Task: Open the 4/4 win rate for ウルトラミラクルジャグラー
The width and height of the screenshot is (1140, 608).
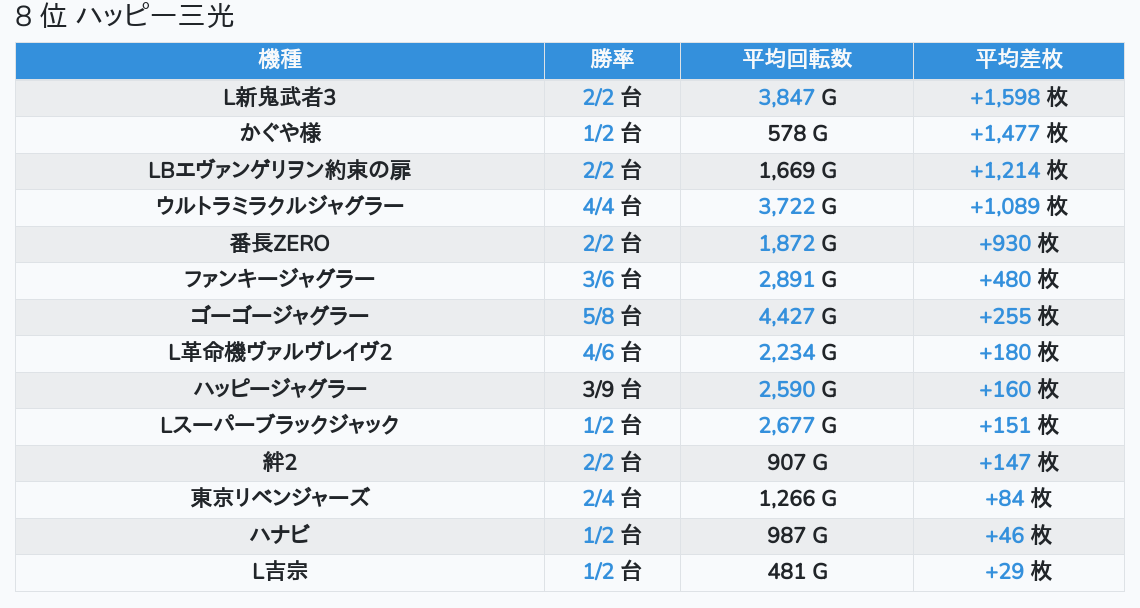Action: click(x=598, y=207)
